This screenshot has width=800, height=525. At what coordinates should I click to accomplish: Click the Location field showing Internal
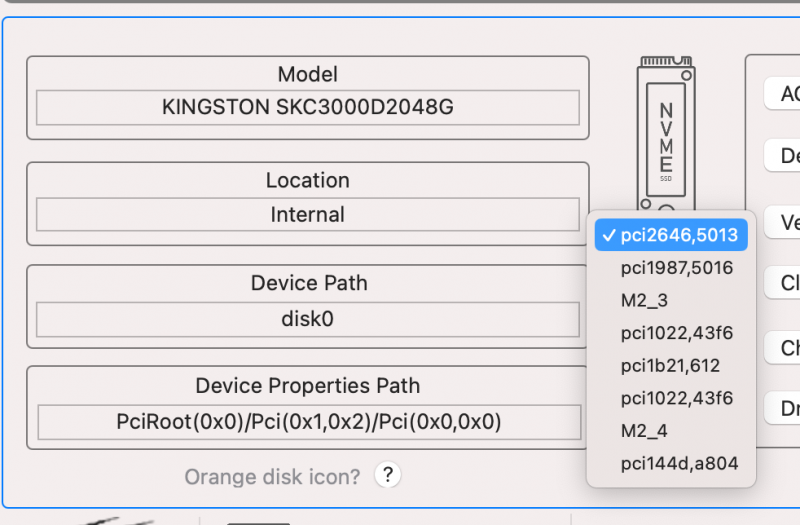click(308, 215)
